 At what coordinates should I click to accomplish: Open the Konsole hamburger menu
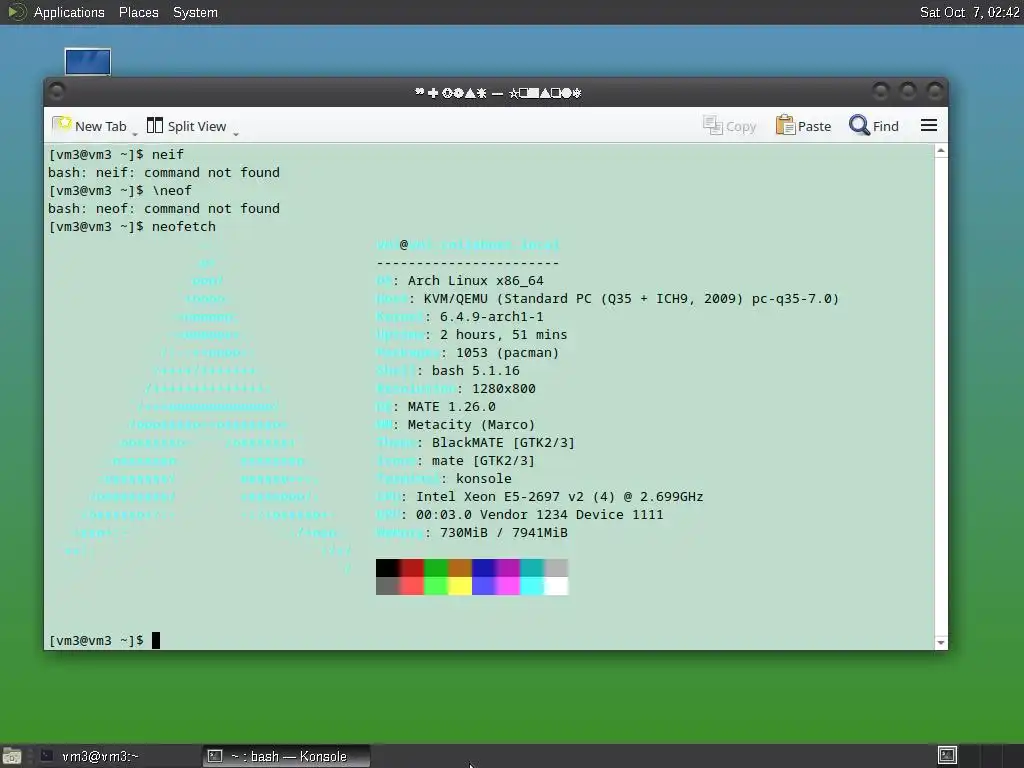929,125
